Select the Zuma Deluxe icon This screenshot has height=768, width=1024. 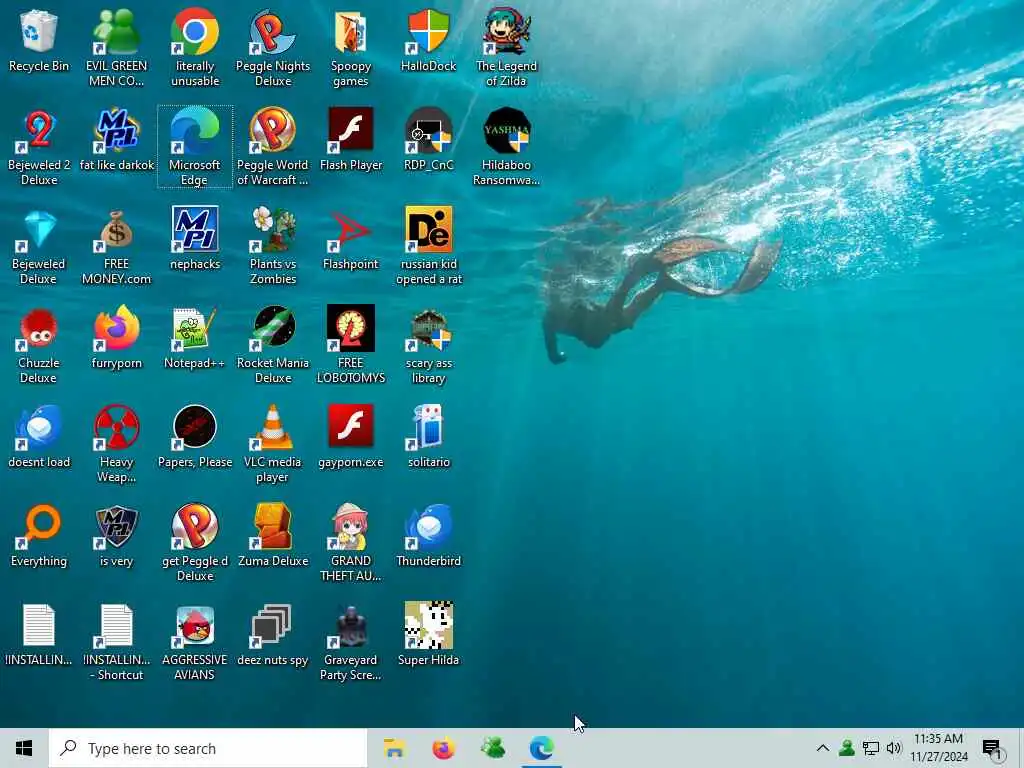click(x=273, y=536)
